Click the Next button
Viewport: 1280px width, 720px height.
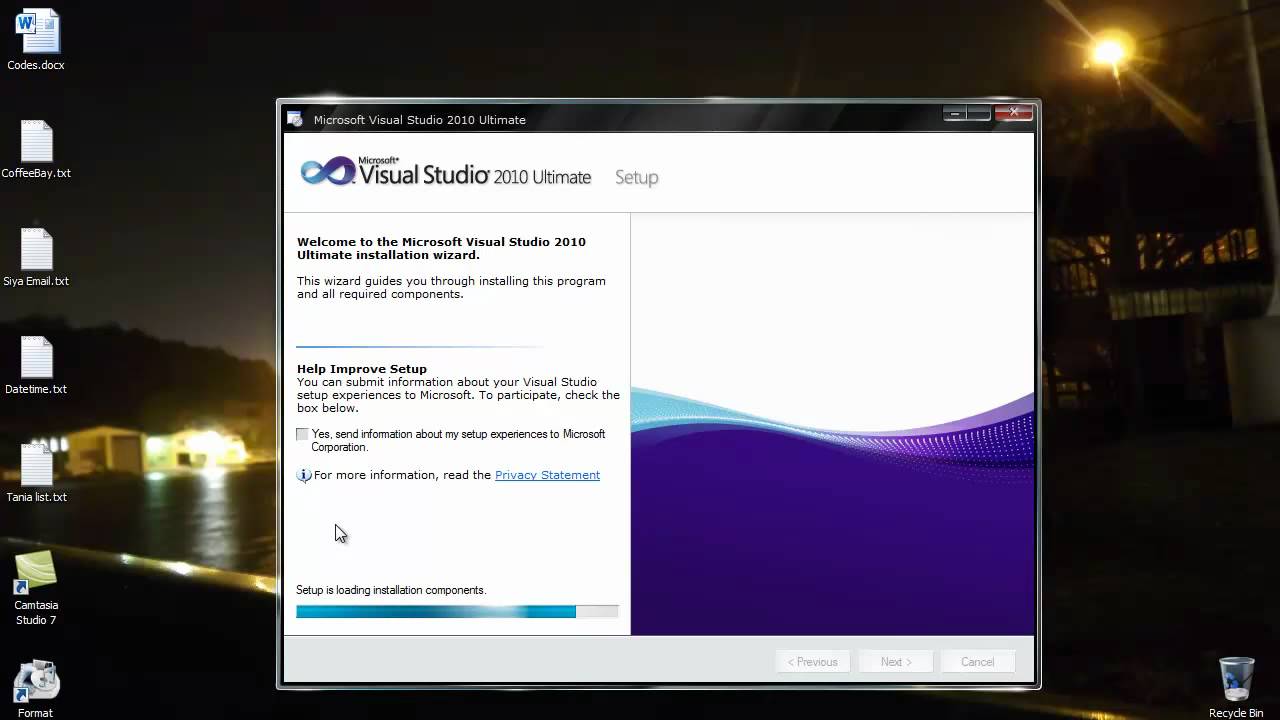pyautogui.click(x=896, y=662)
